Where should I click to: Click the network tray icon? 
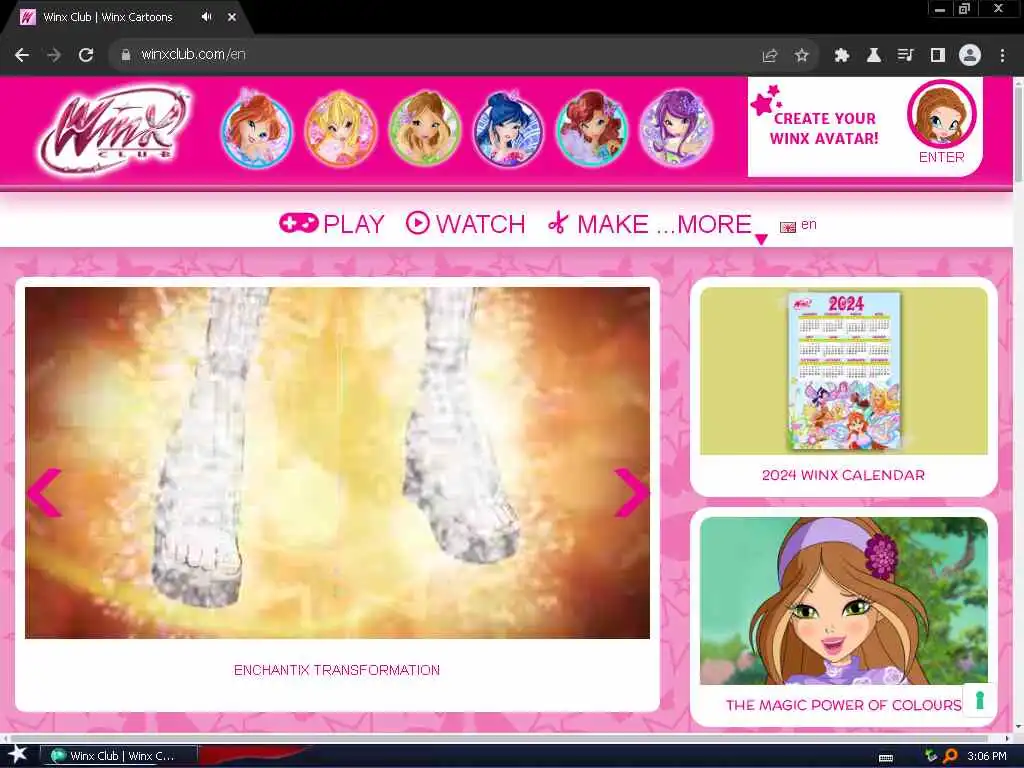coord(931,756)
